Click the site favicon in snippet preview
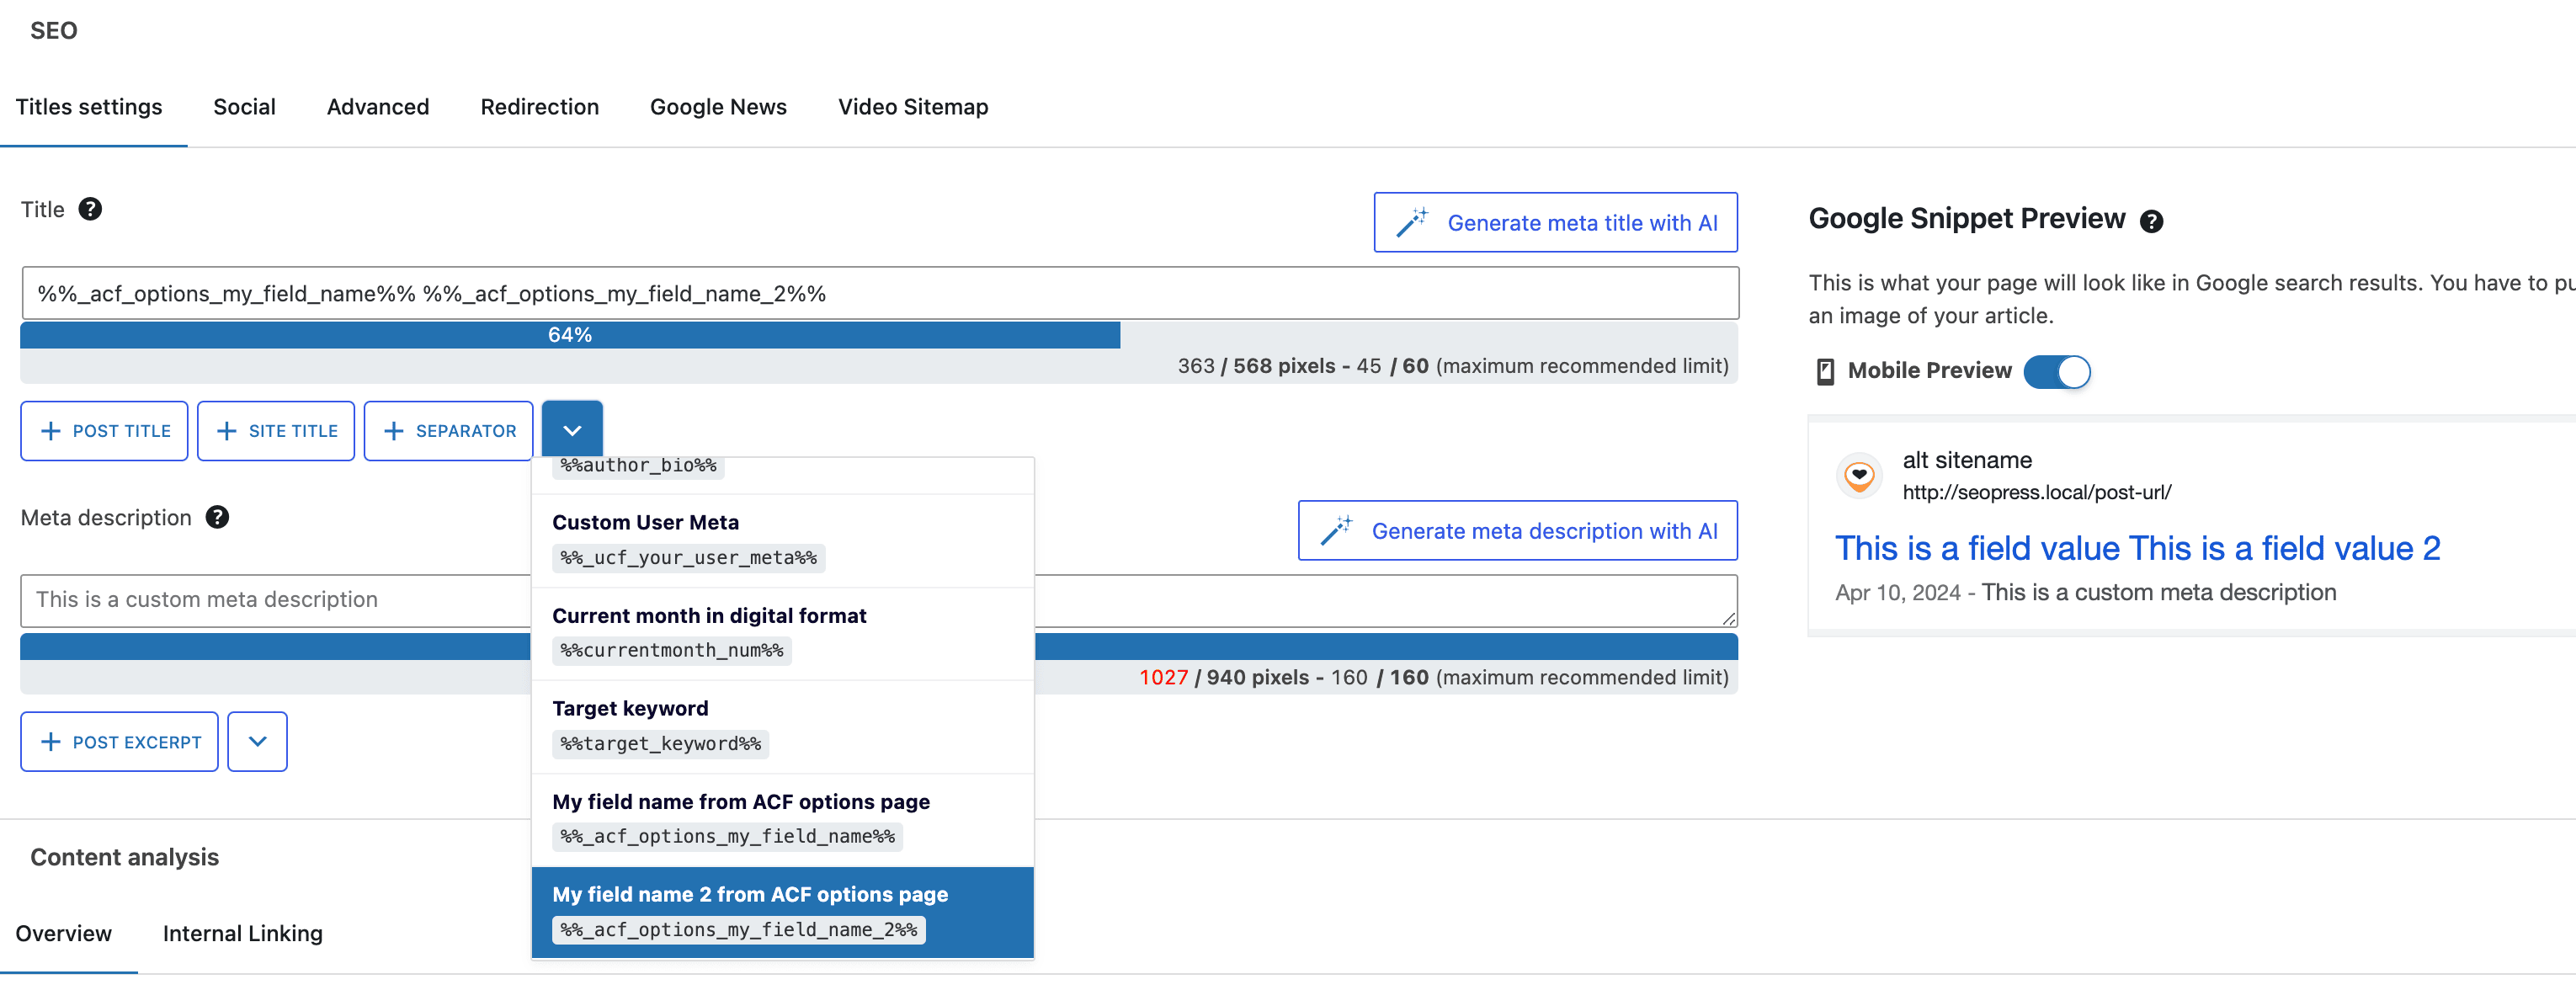 1859,475
